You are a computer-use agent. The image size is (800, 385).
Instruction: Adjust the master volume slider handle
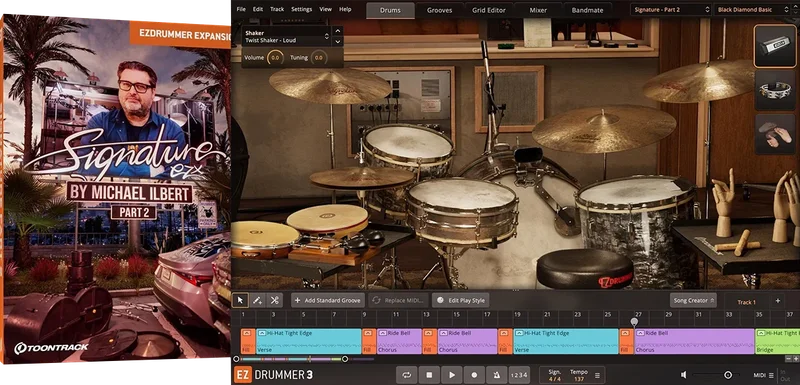pos(728,375)
